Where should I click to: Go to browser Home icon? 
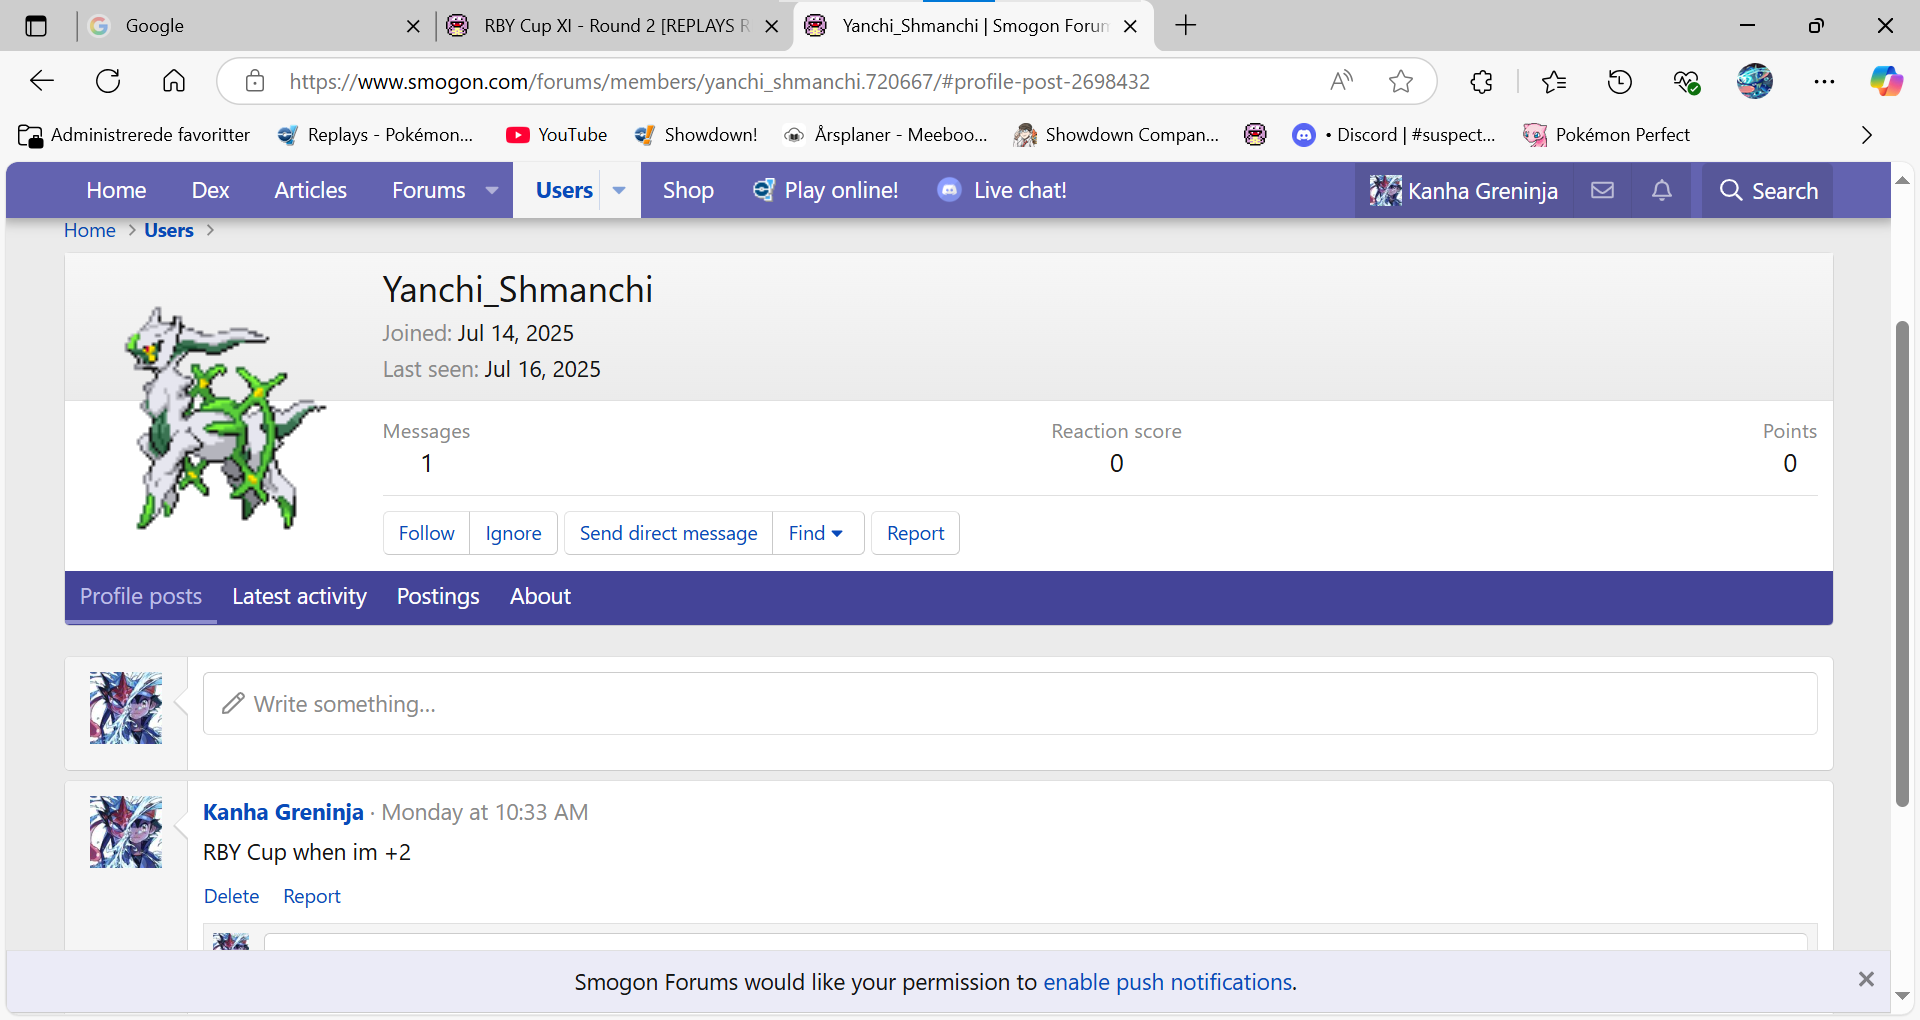tap(174, 81)
